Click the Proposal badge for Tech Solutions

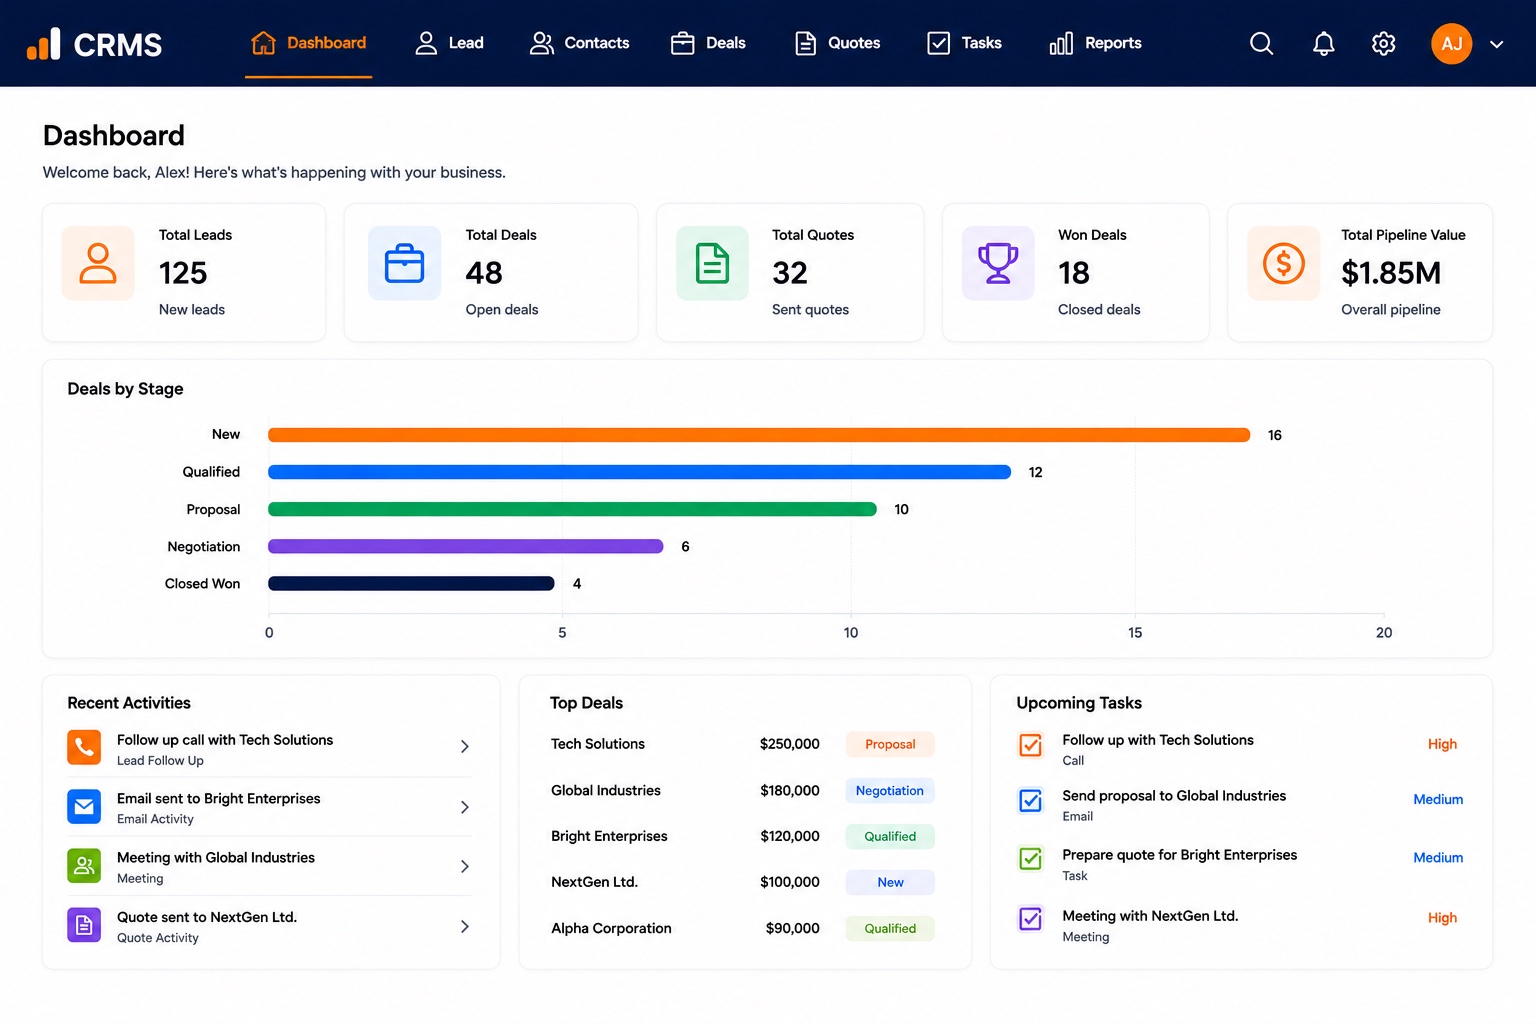pos(890,744)
